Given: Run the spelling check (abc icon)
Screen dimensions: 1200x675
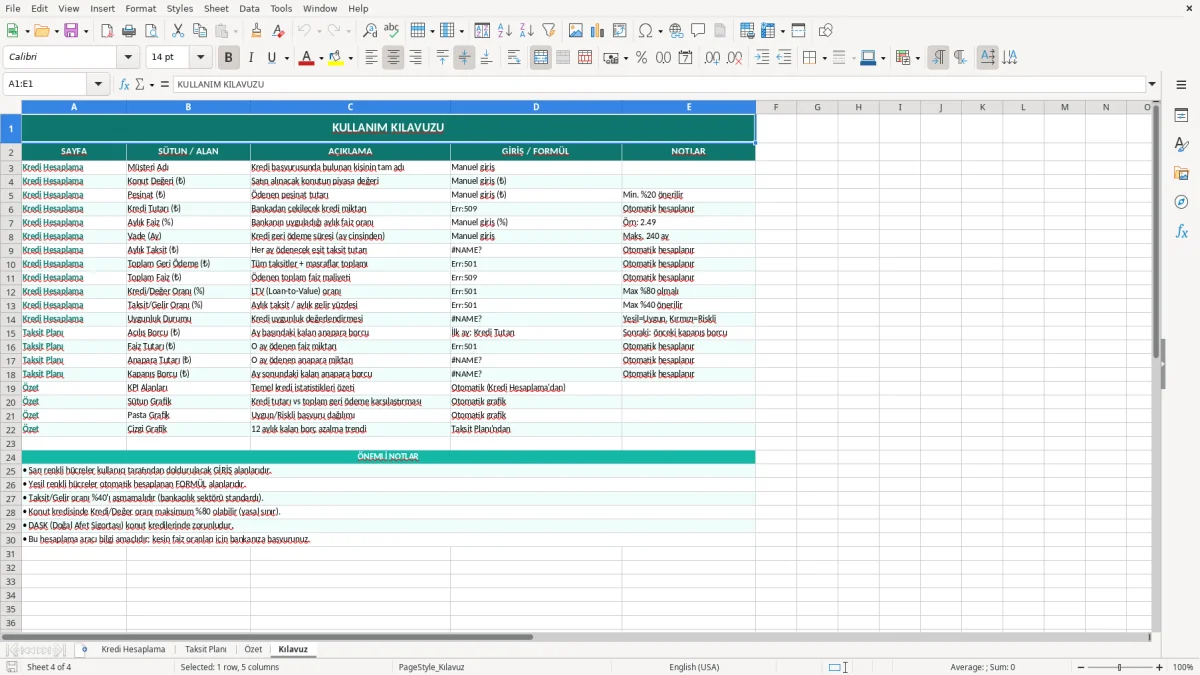Looking at the screenshot, I should (x=392, y=31).
